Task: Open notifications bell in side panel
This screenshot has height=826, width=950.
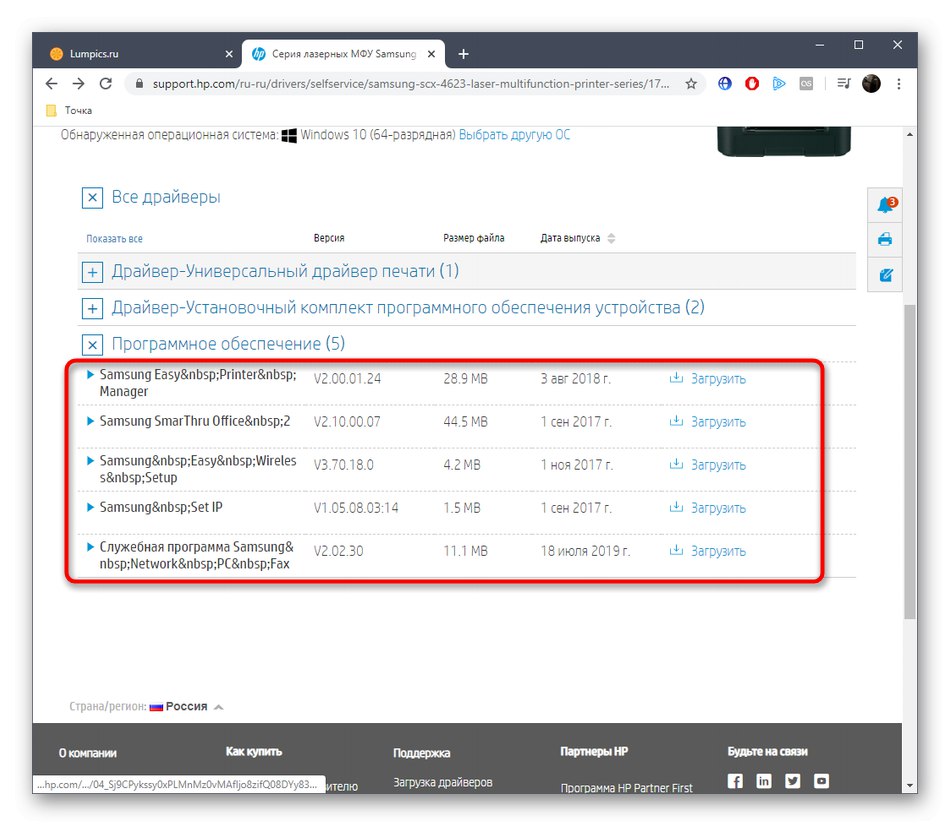Action: 886,205
